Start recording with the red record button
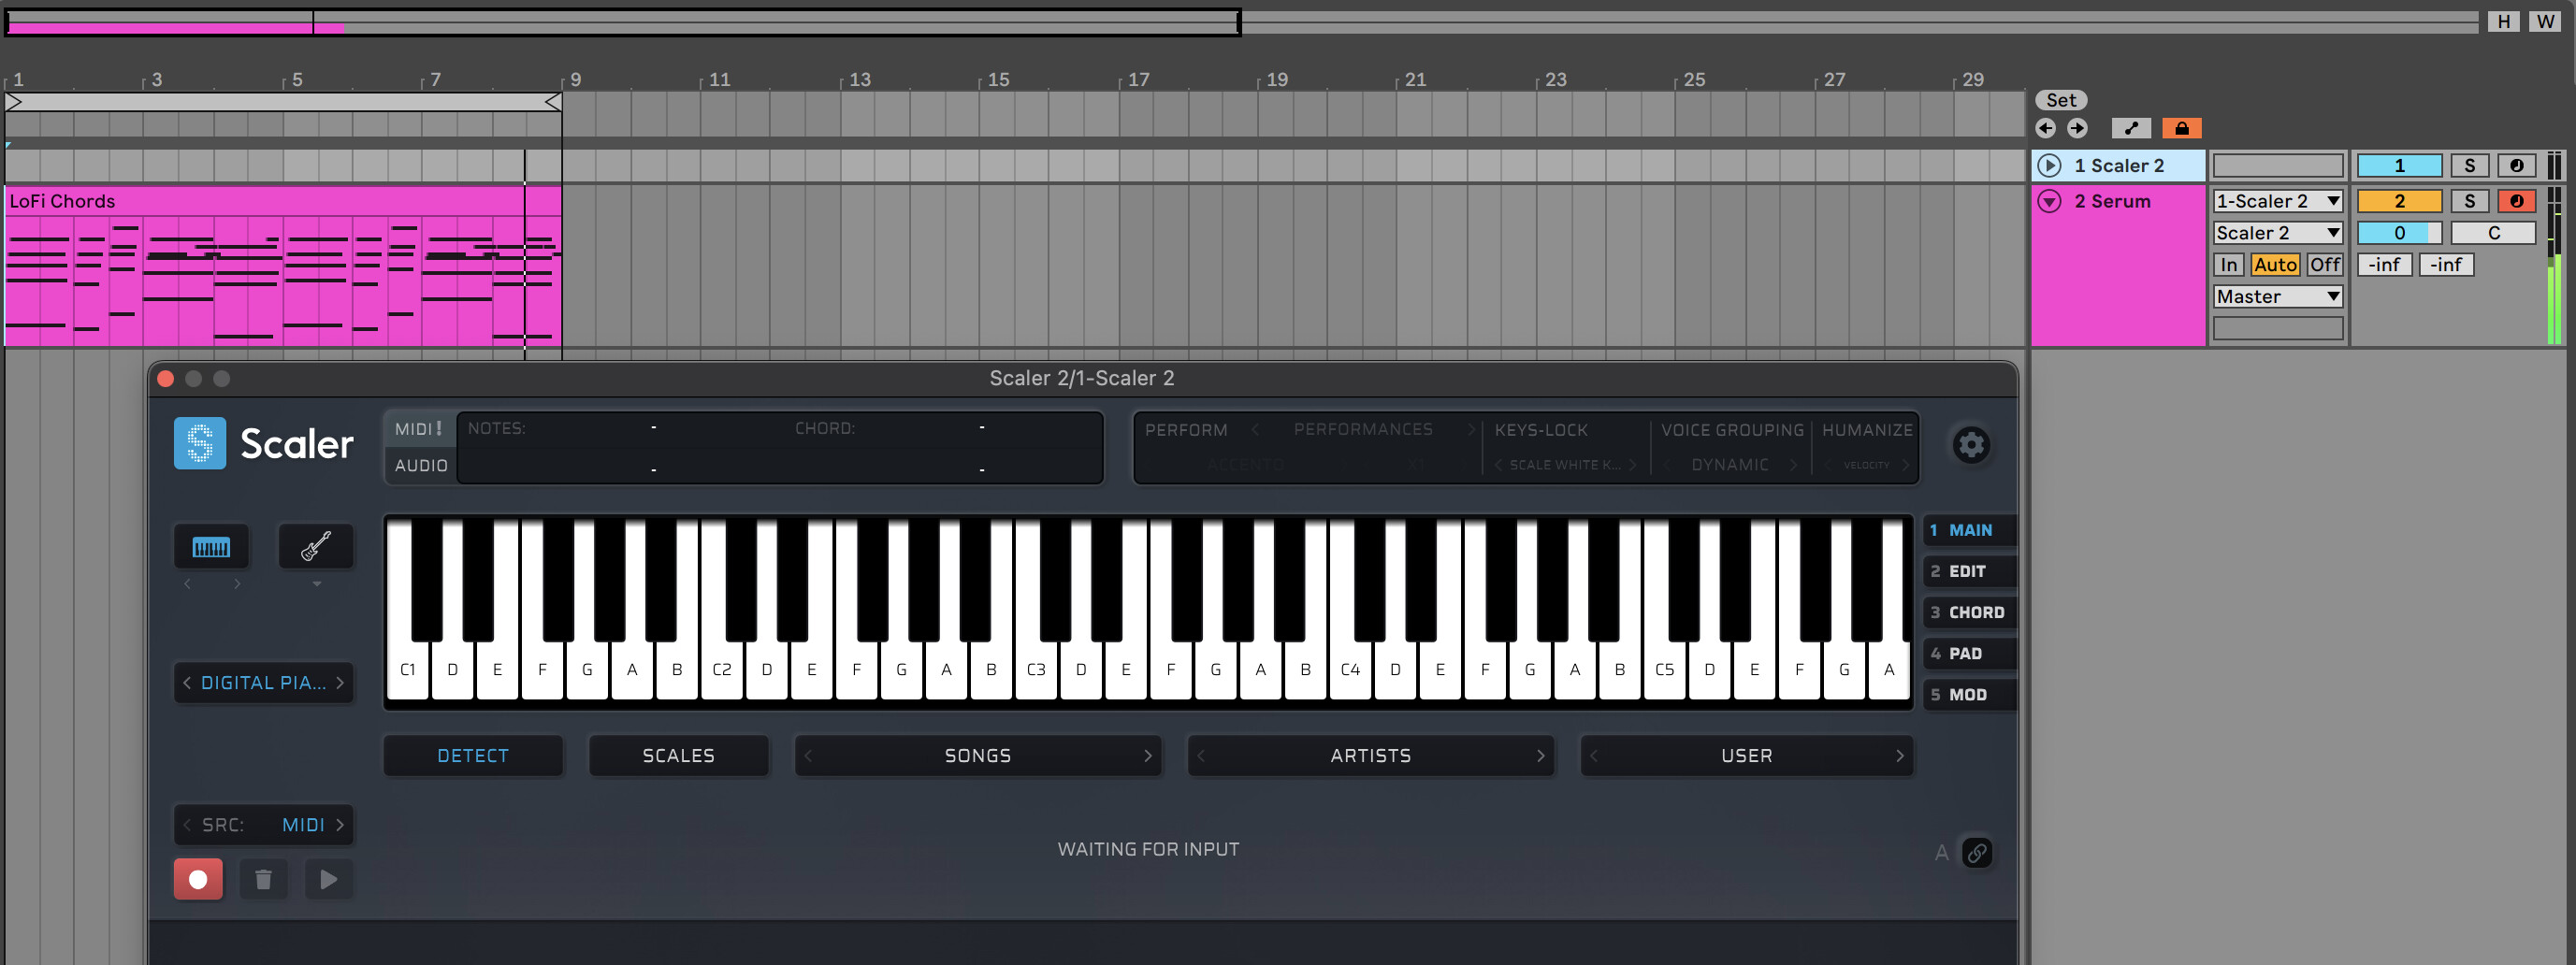Image resolution: width=2576 pixels, height=965 pixels. coord(198,879)
